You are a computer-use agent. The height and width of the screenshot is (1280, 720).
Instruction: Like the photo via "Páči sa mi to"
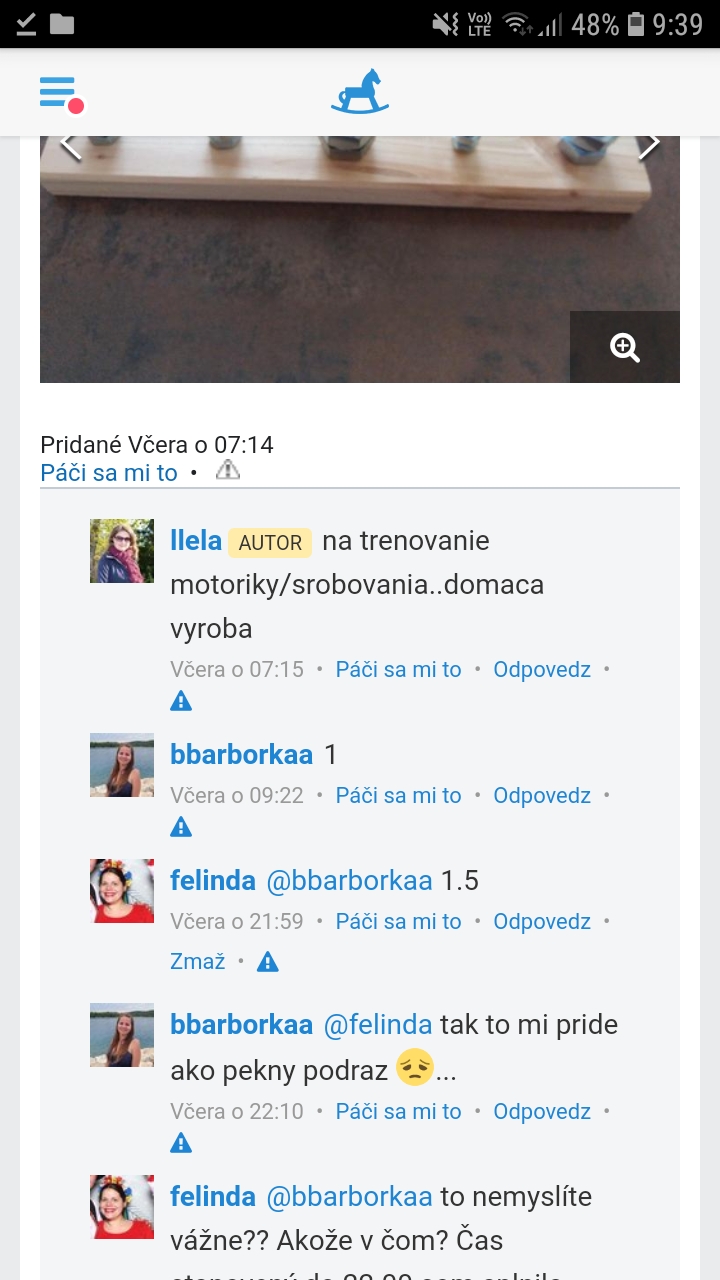tap(109, 473)
